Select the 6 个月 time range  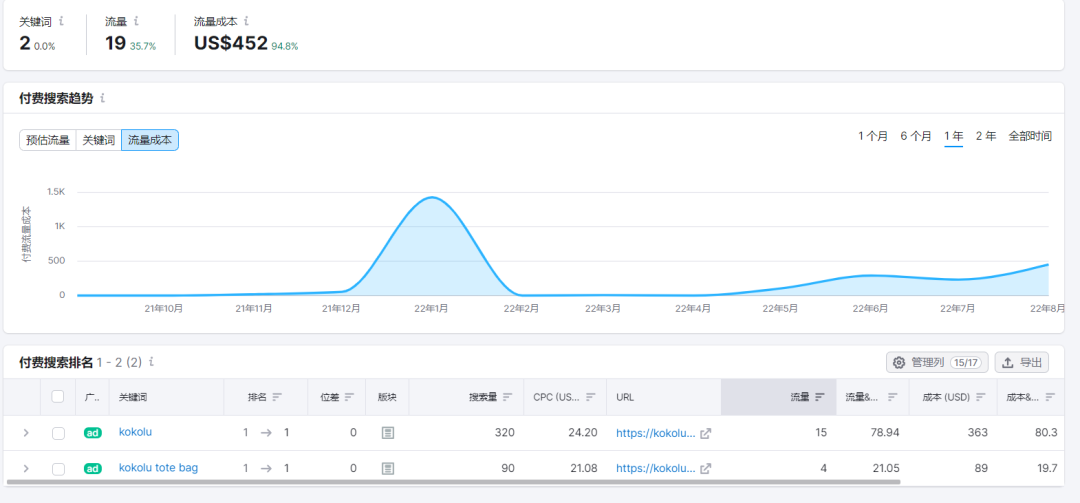pos(915,136)
